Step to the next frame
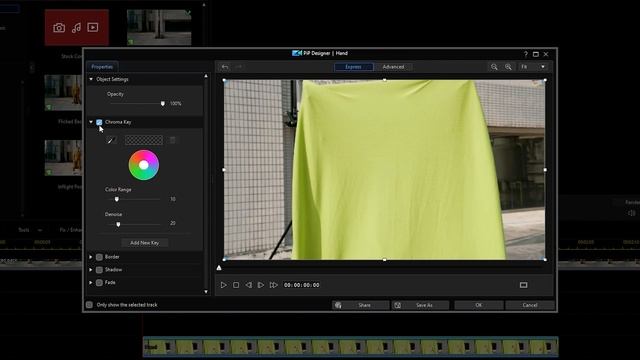This screenshot has height=360, width=640. coord(261,285)
